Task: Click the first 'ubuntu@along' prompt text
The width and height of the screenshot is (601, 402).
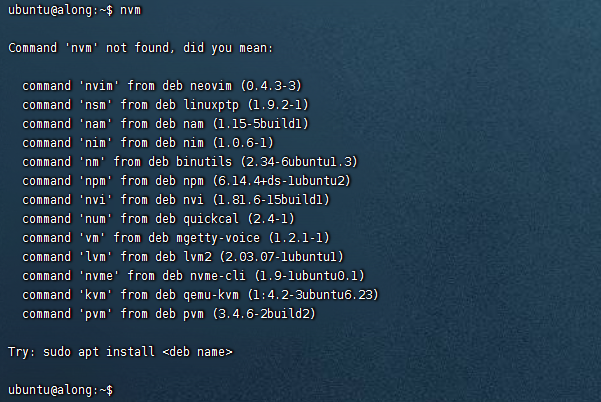Action: [50, 10]
